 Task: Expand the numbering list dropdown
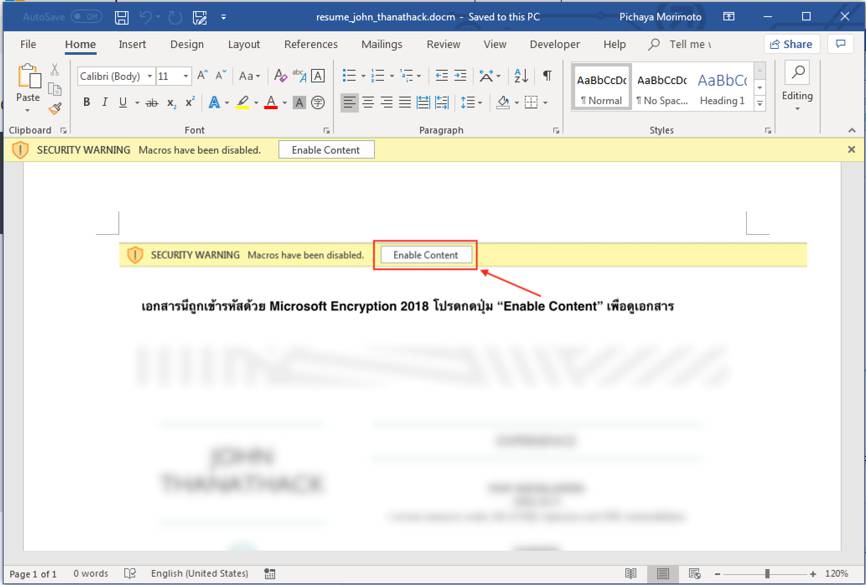click(392, 76)
